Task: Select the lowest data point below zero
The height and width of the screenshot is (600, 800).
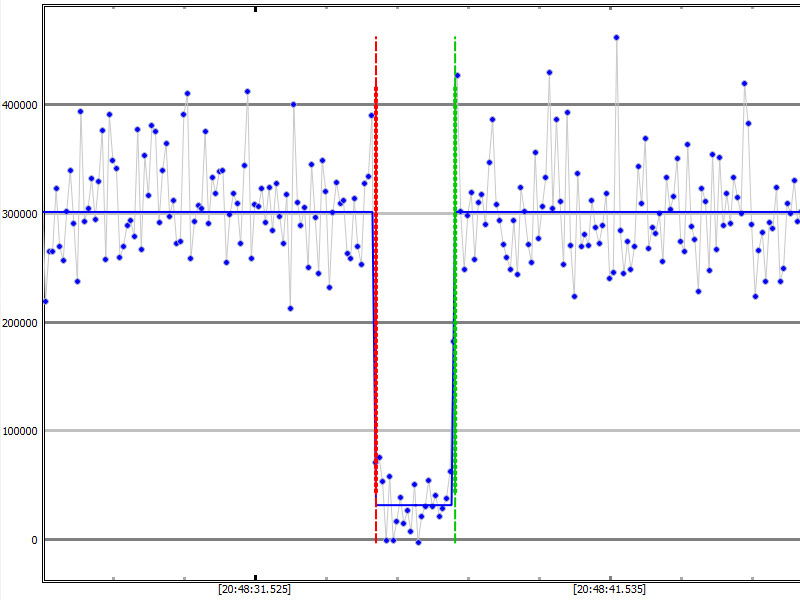Action: pos(418,542)
